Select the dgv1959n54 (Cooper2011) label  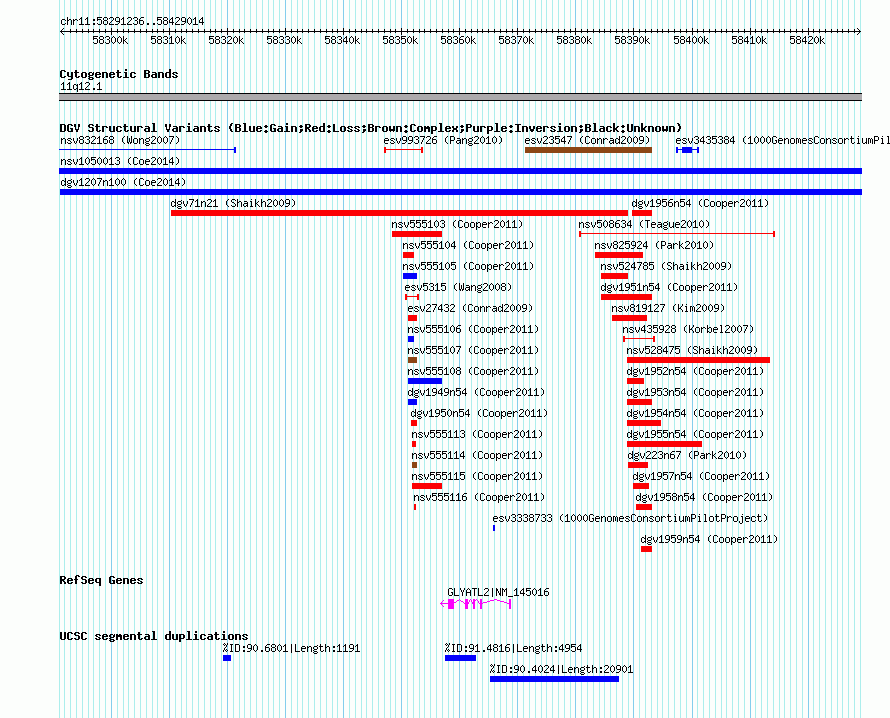[x=710, y=539]
